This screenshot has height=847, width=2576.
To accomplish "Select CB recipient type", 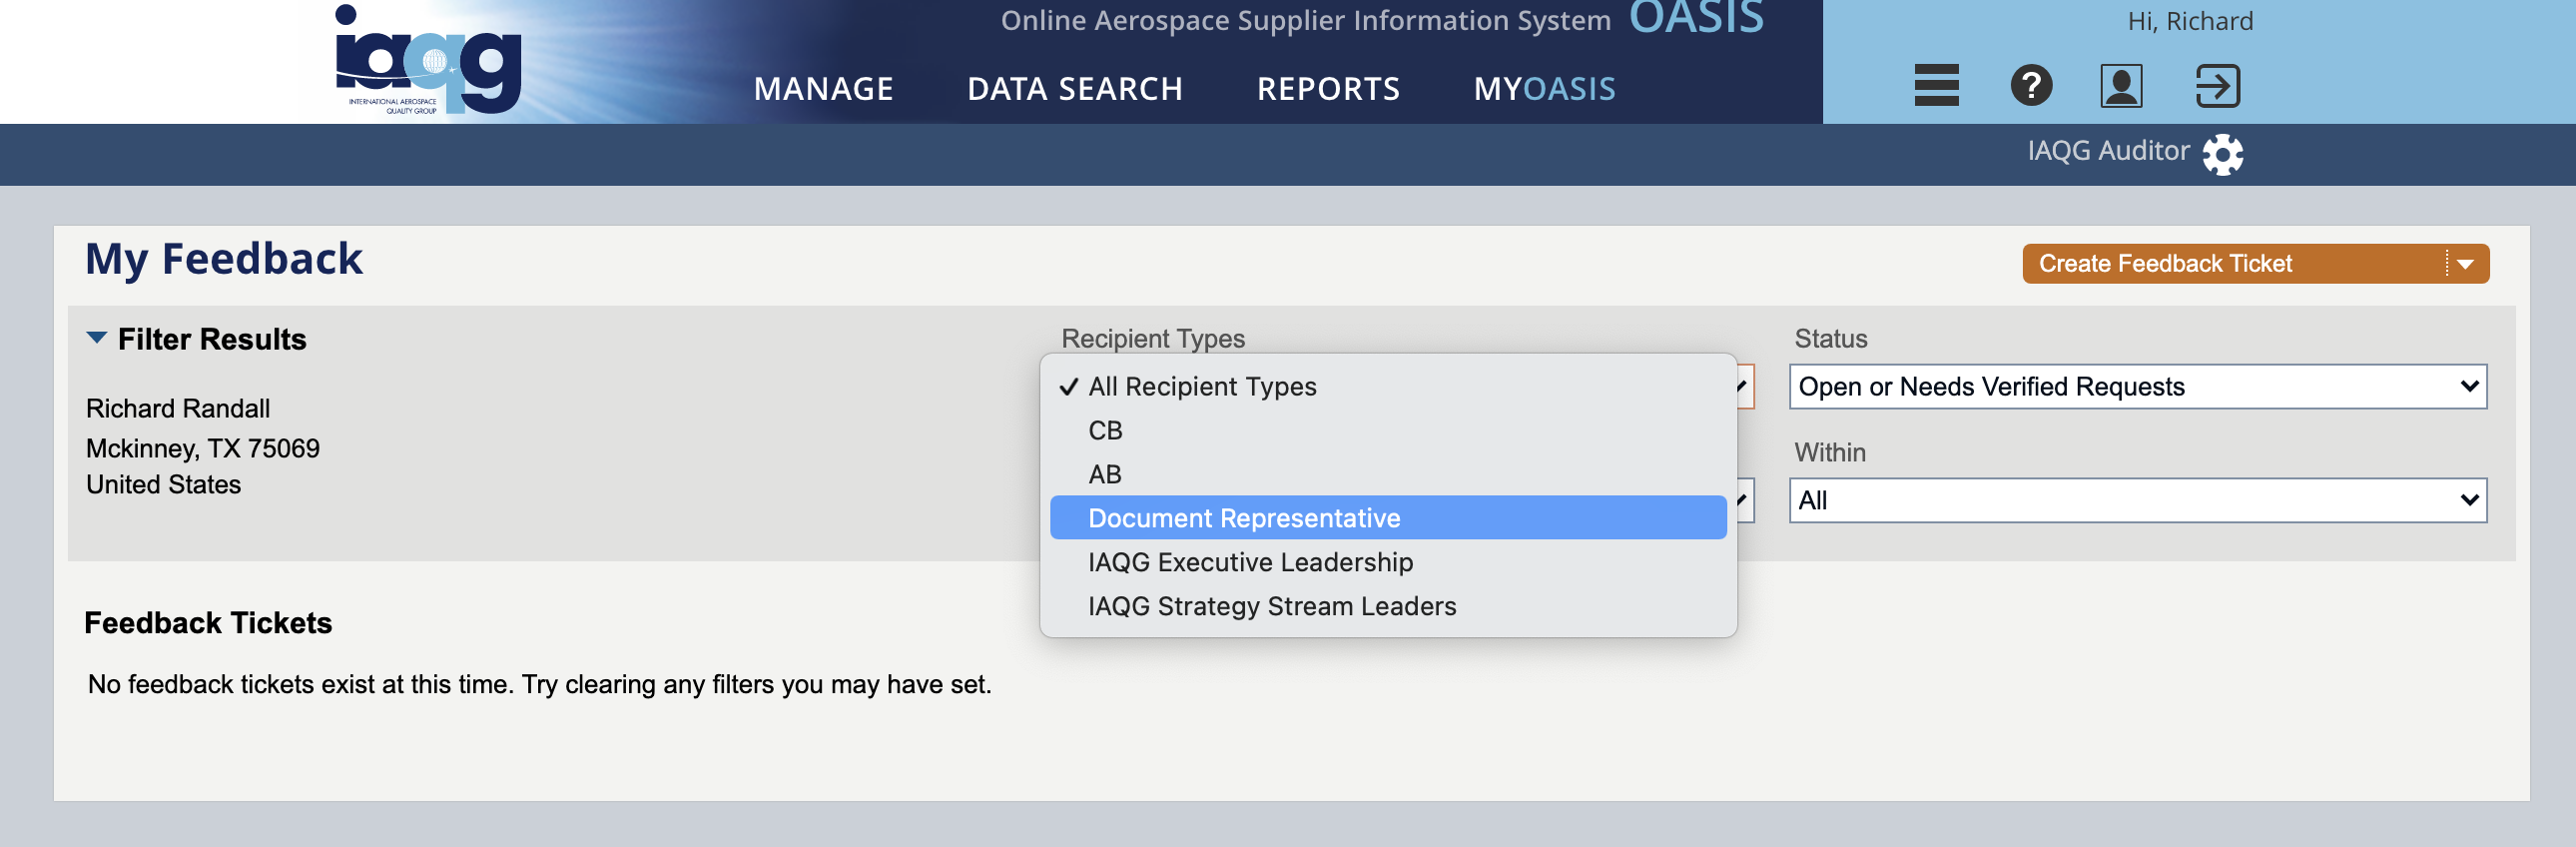I will point(1388,431).
